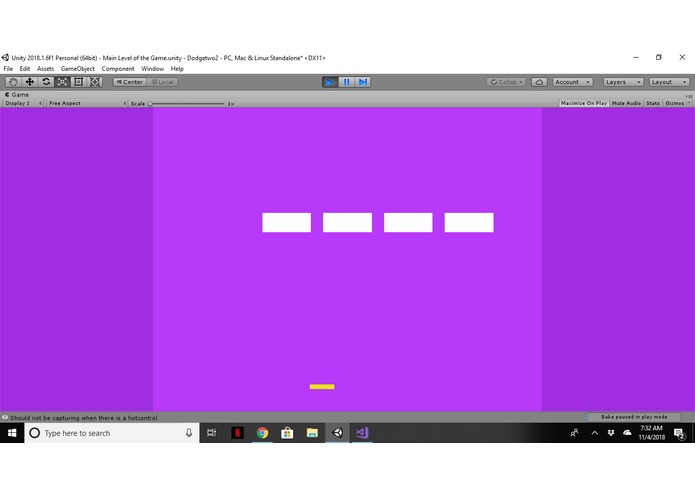Open the Collab dropdown
Screen dimensions: 695x494
pos(506,82)
